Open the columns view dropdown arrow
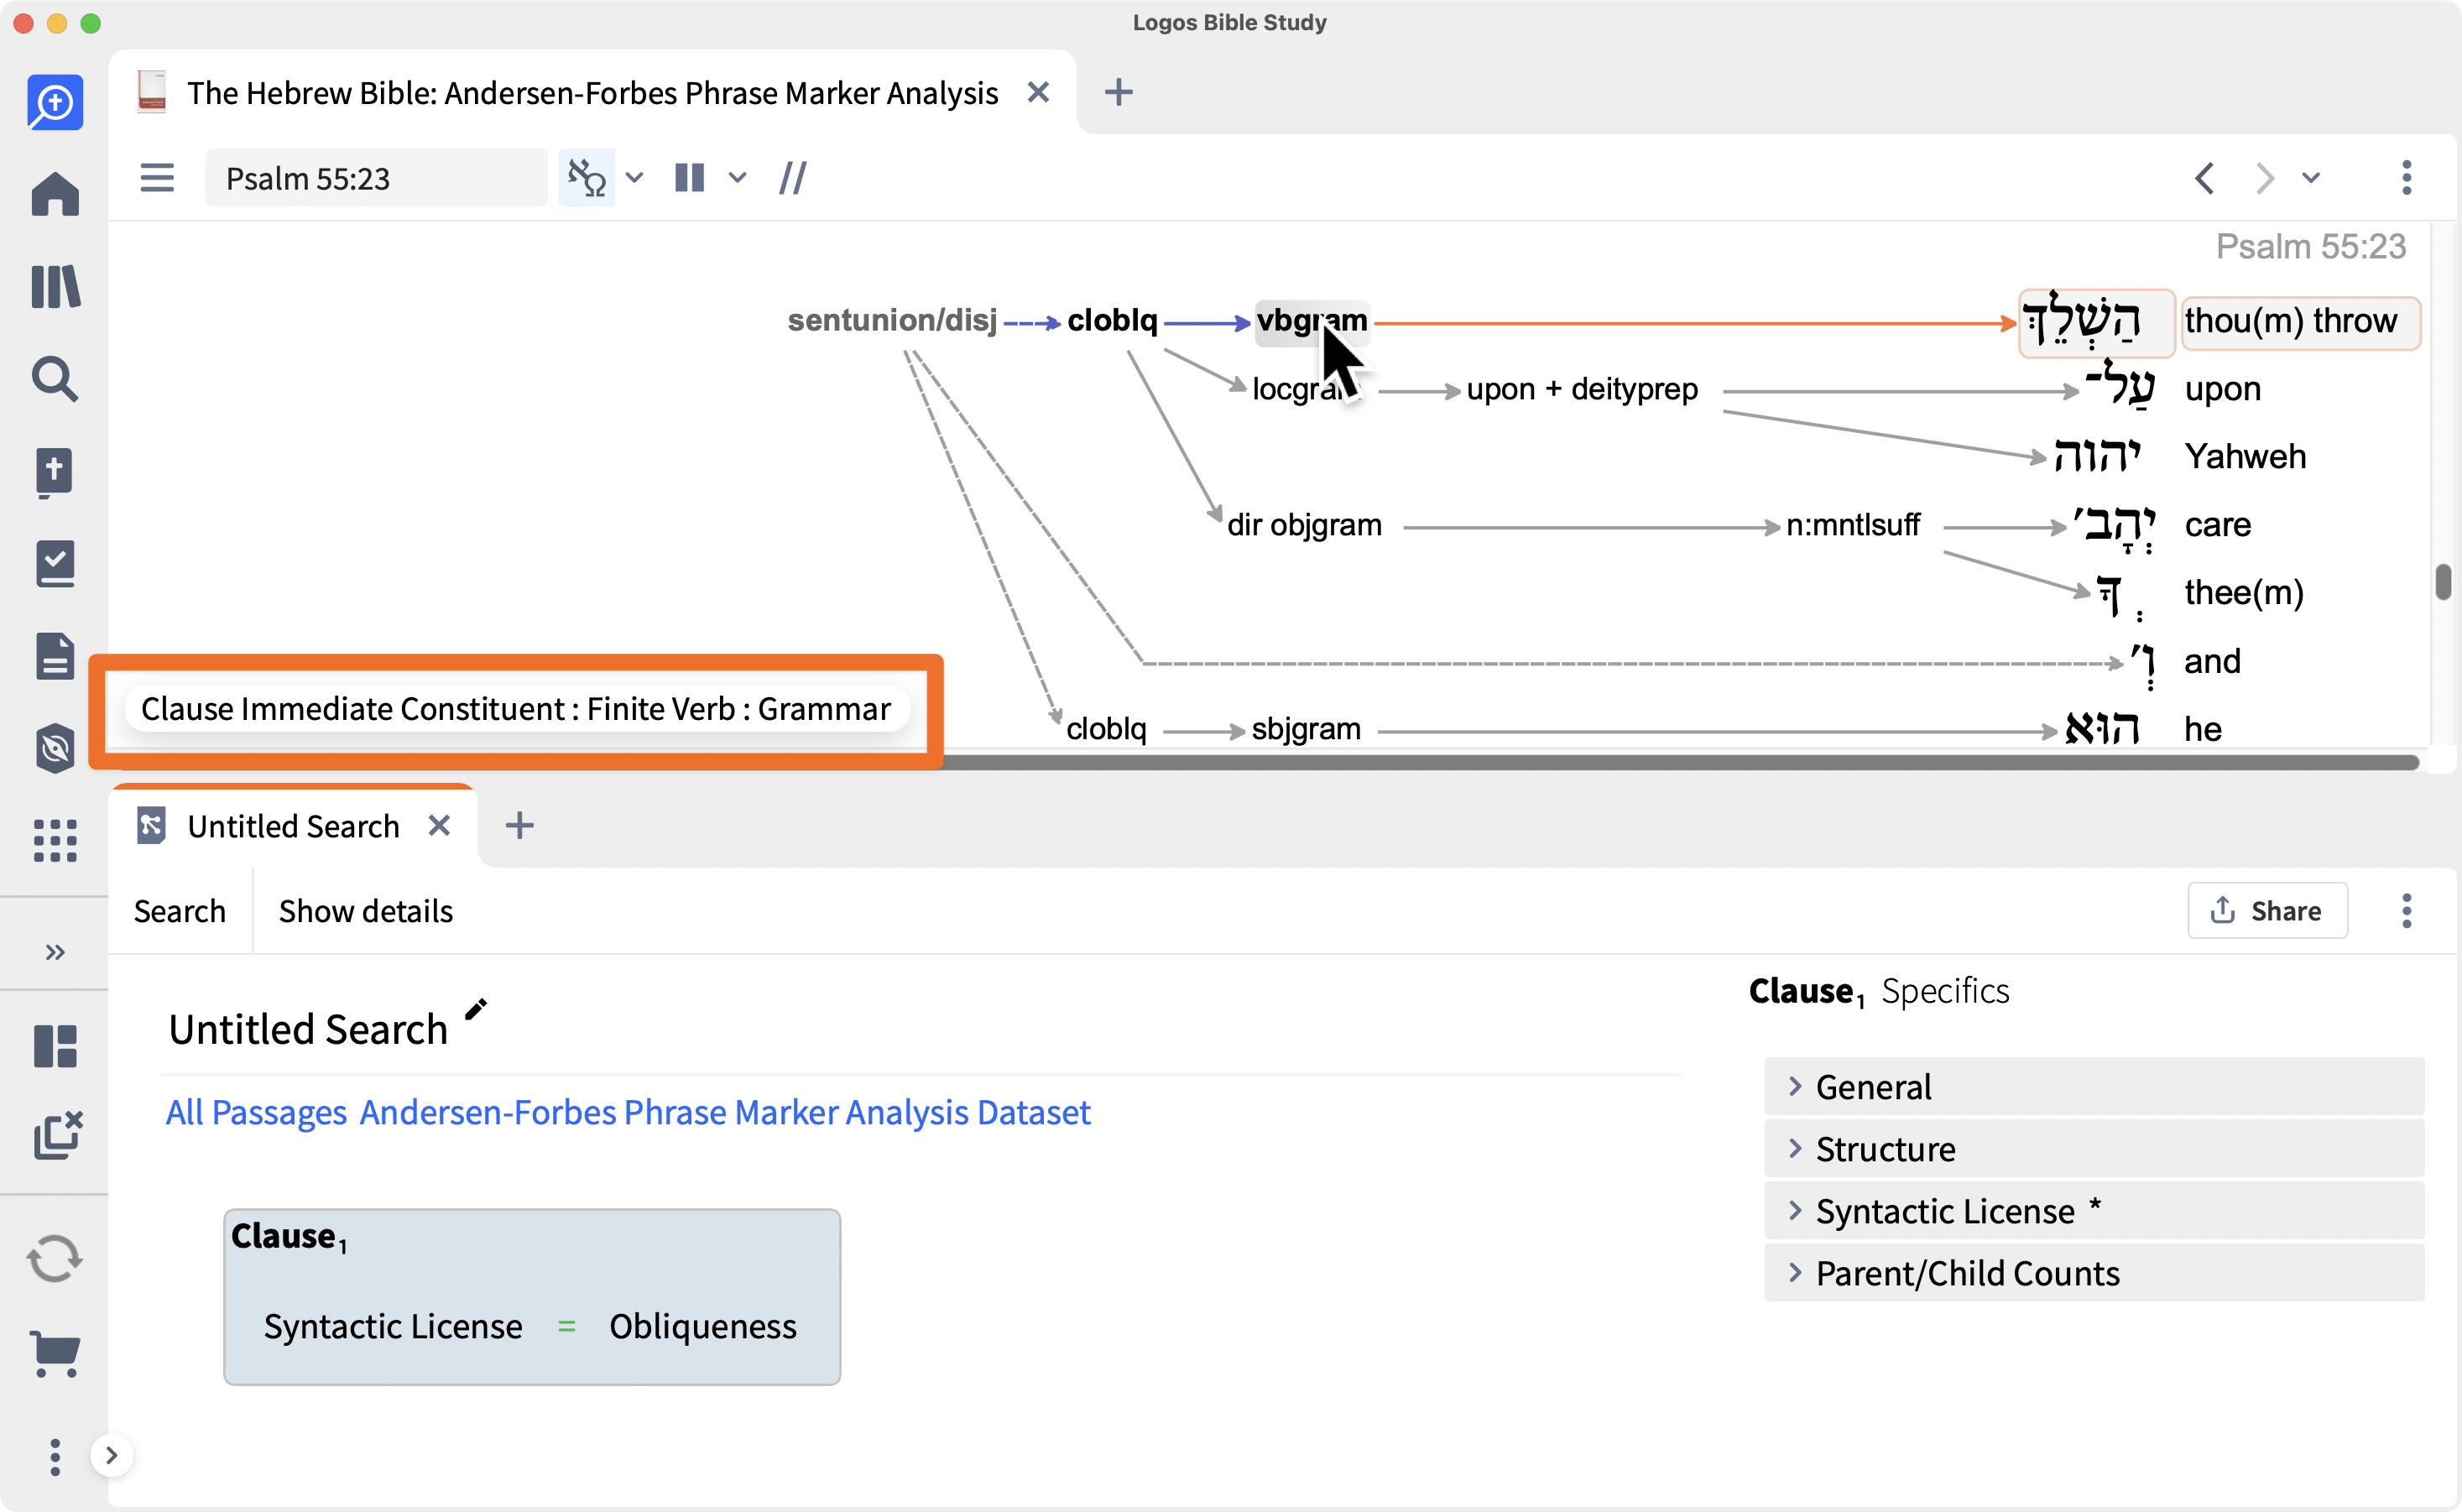This screenshot has height=1512, width=2462. (x=737, y=178)
